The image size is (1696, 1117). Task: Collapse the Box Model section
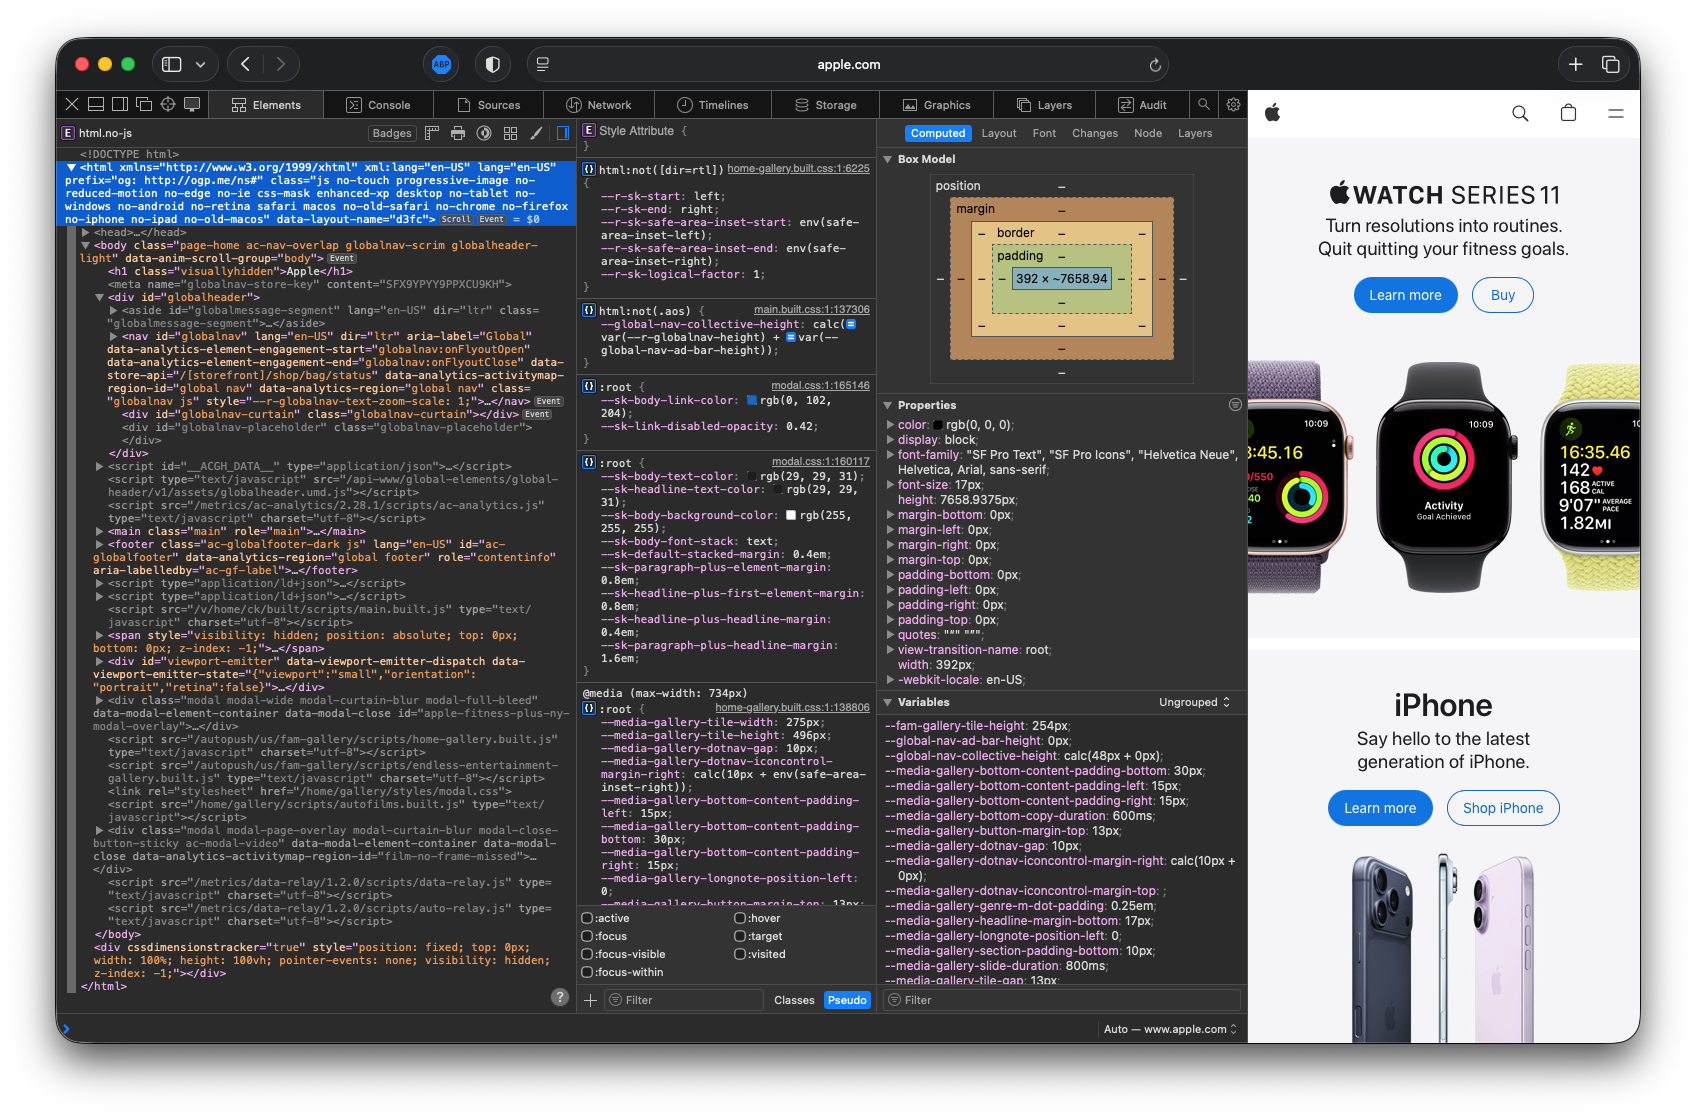(887, 160)
